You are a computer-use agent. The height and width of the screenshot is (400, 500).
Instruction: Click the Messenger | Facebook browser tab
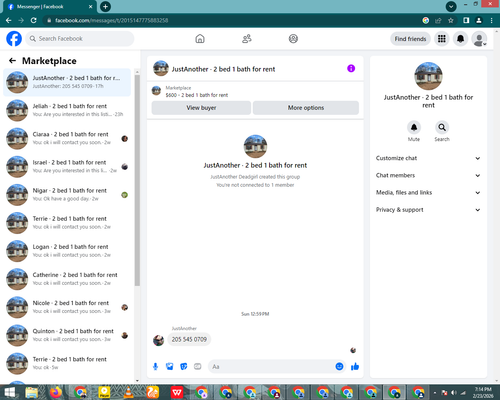pos(50,7)
